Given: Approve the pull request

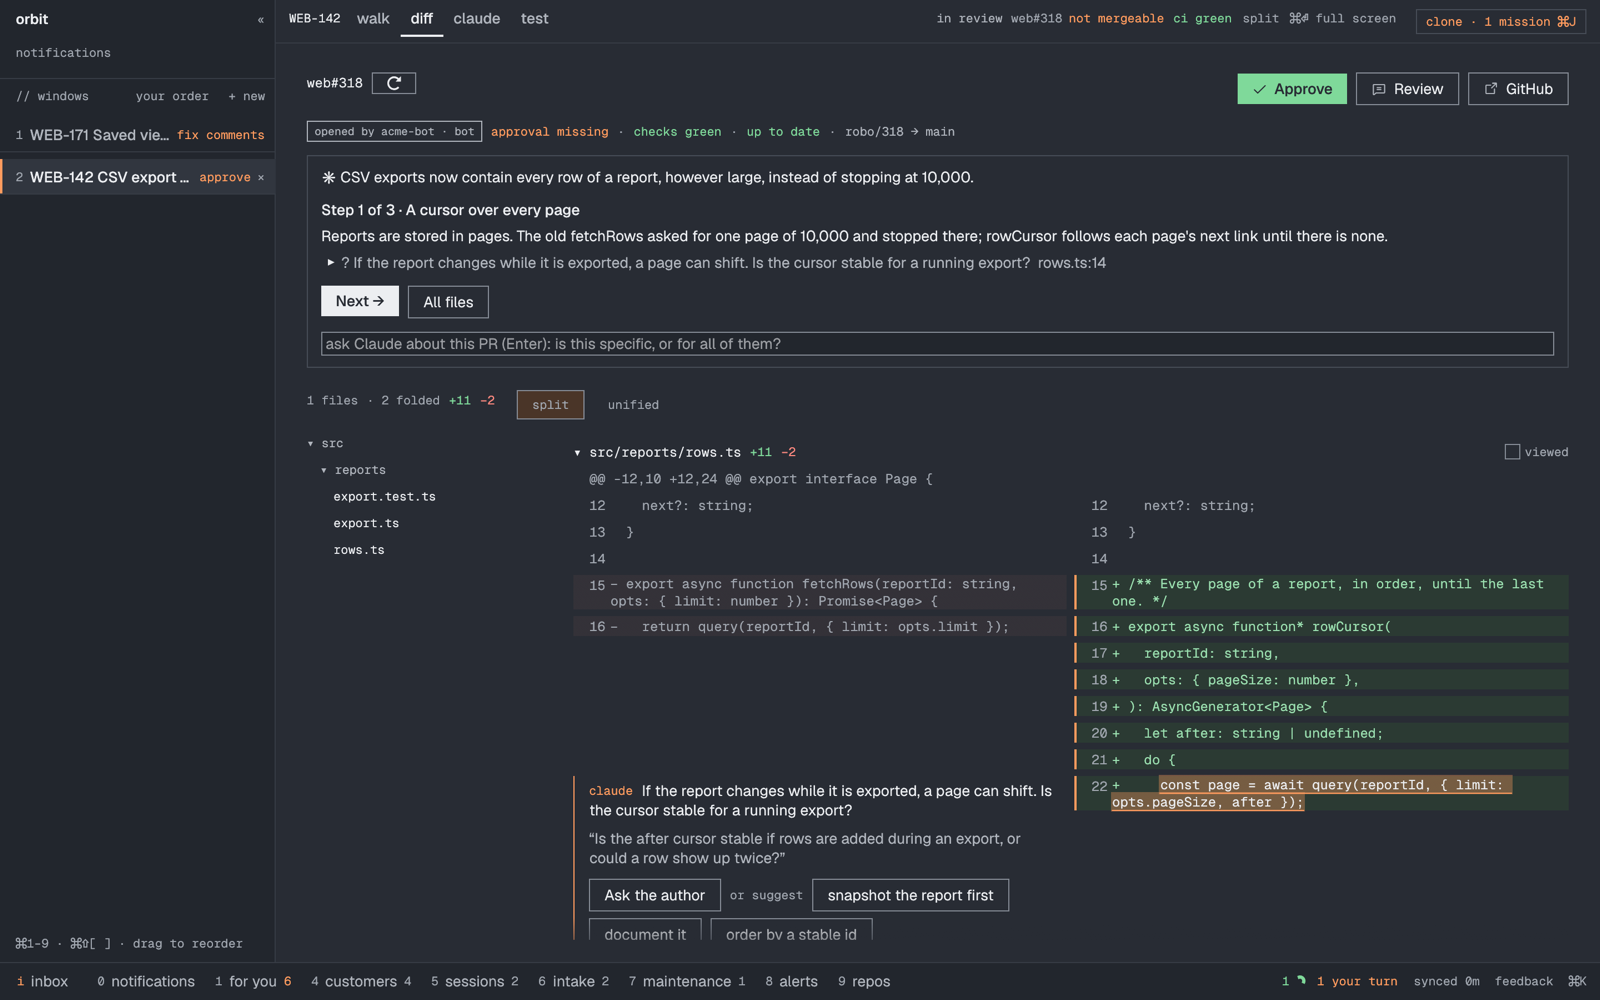Looking at the screenshot, I should pyautogui.click(x=1292, y=89).
